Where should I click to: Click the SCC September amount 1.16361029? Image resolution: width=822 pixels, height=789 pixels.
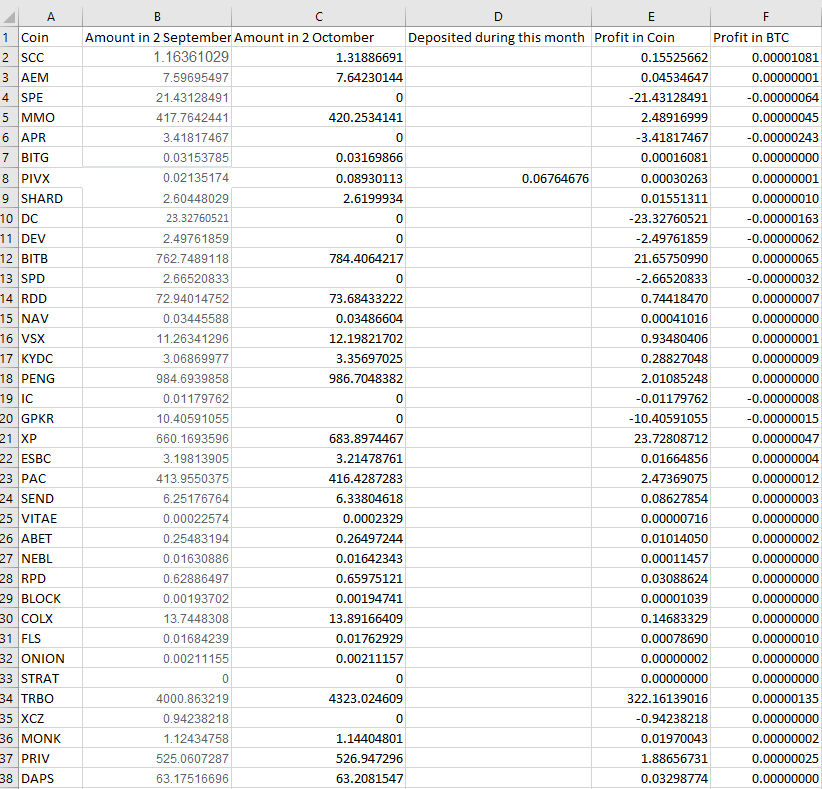click(x=157, y=57)
